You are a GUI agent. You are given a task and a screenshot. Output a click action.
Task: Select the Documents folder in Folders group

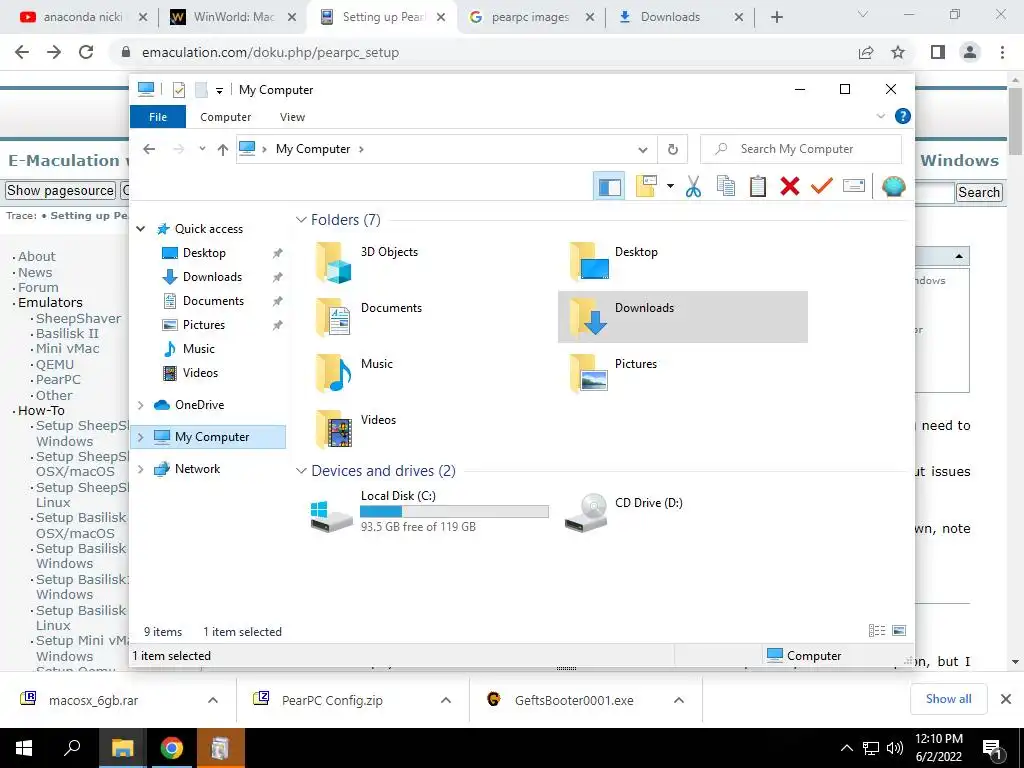click(x=431, y=317)
